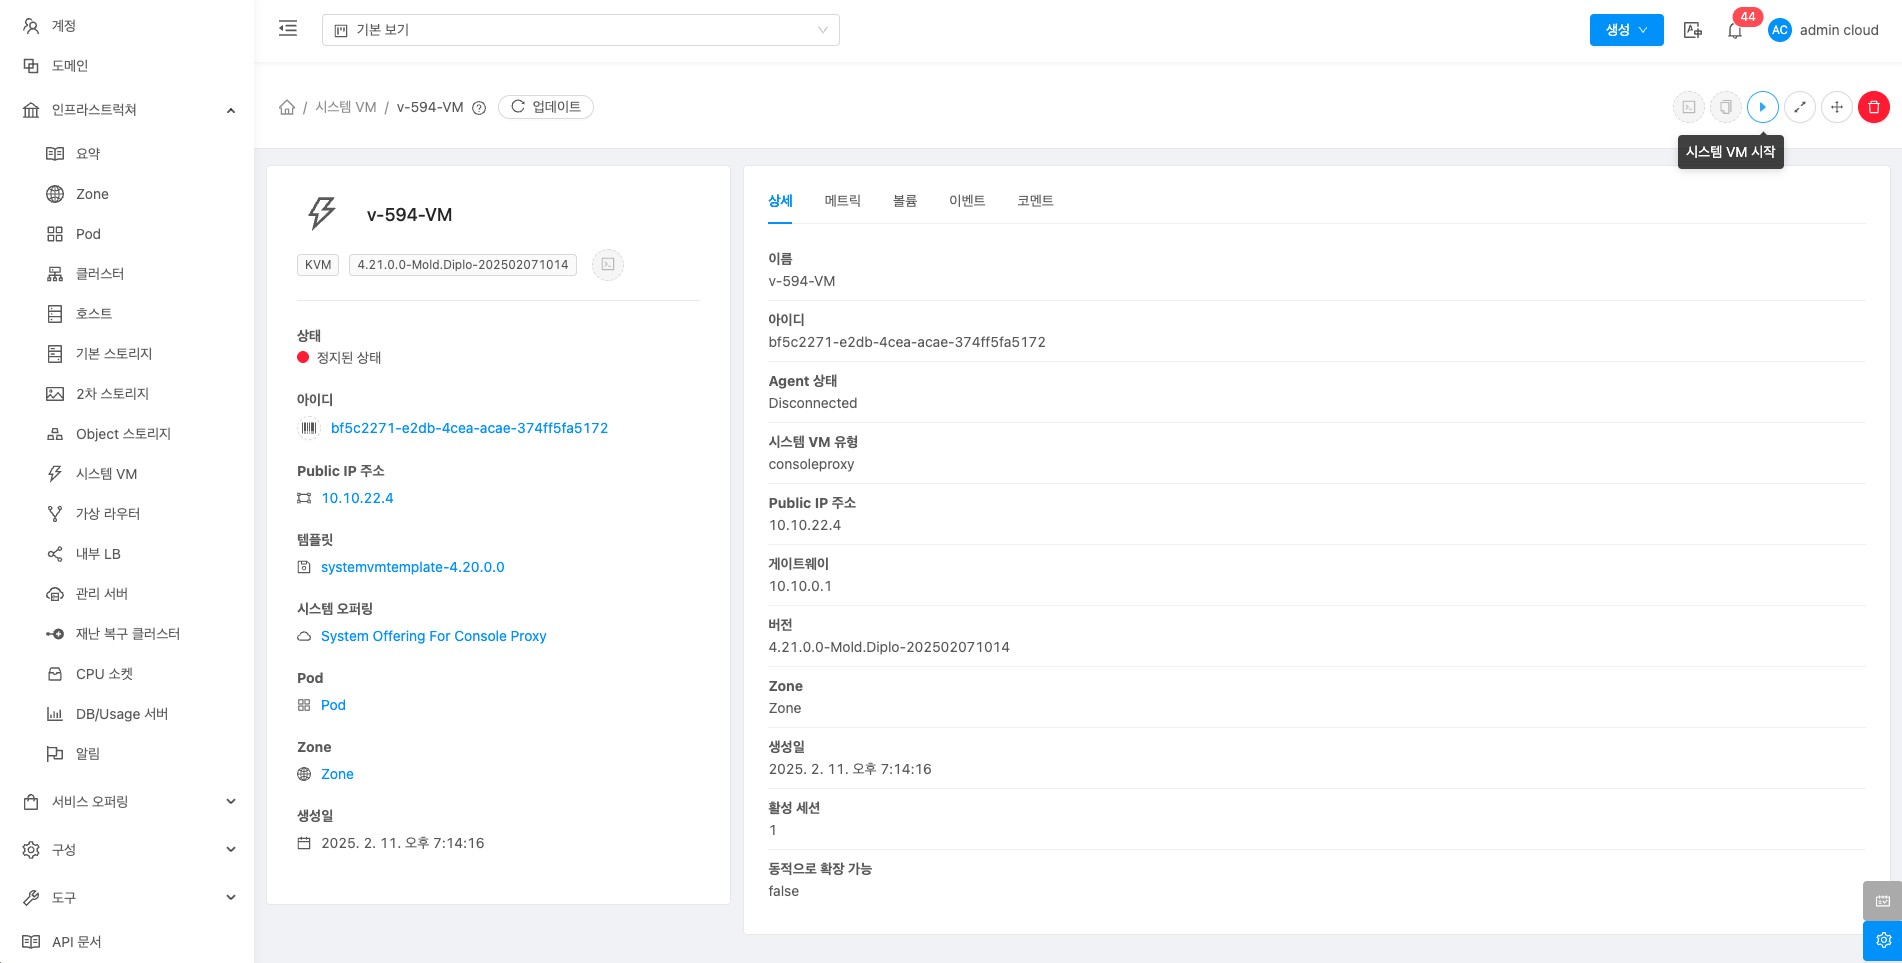
Task: Click the red trash destroy VM icon
Action: (x=1873, y=107)
